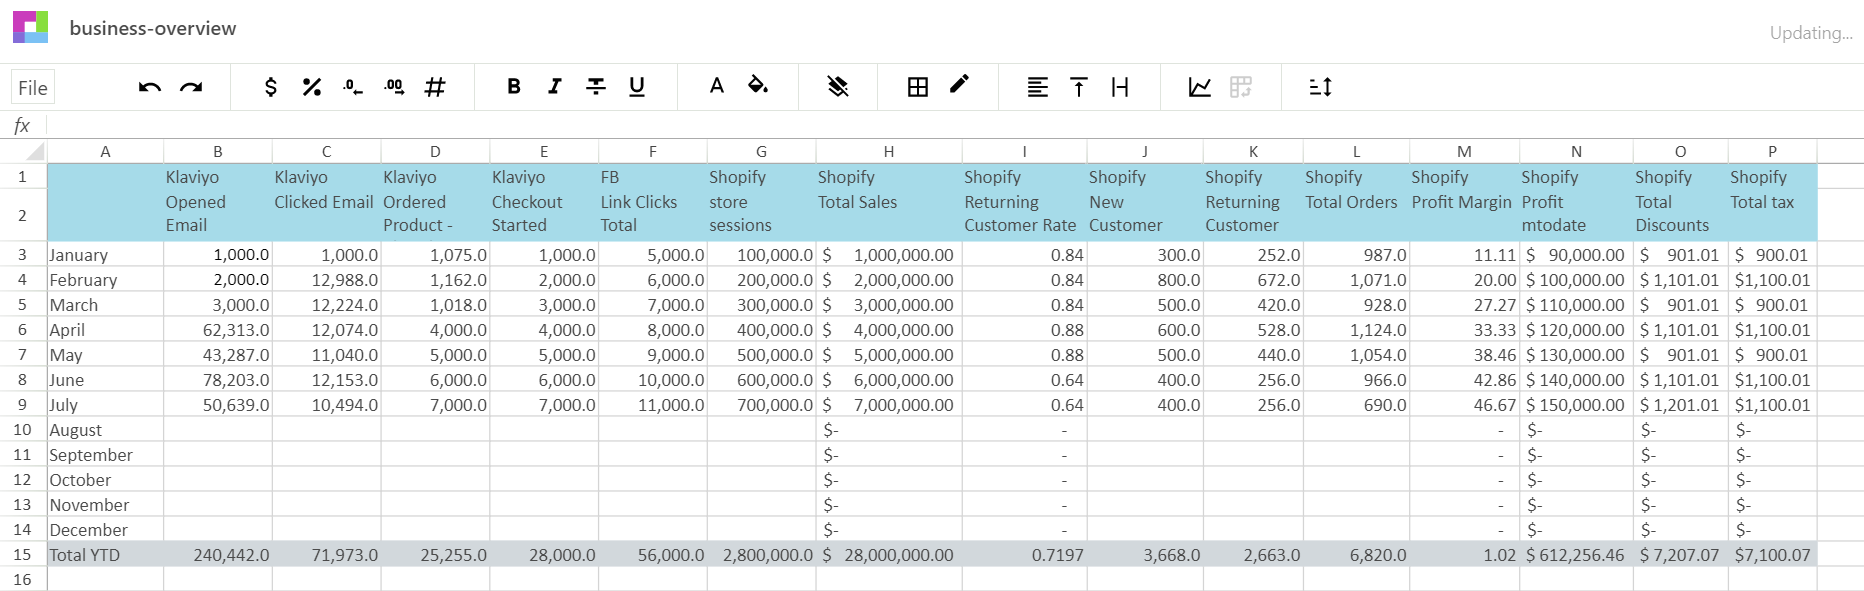Apply currency format with dollar icon
Screen dimensions: 1864x591
coord(271,87)
